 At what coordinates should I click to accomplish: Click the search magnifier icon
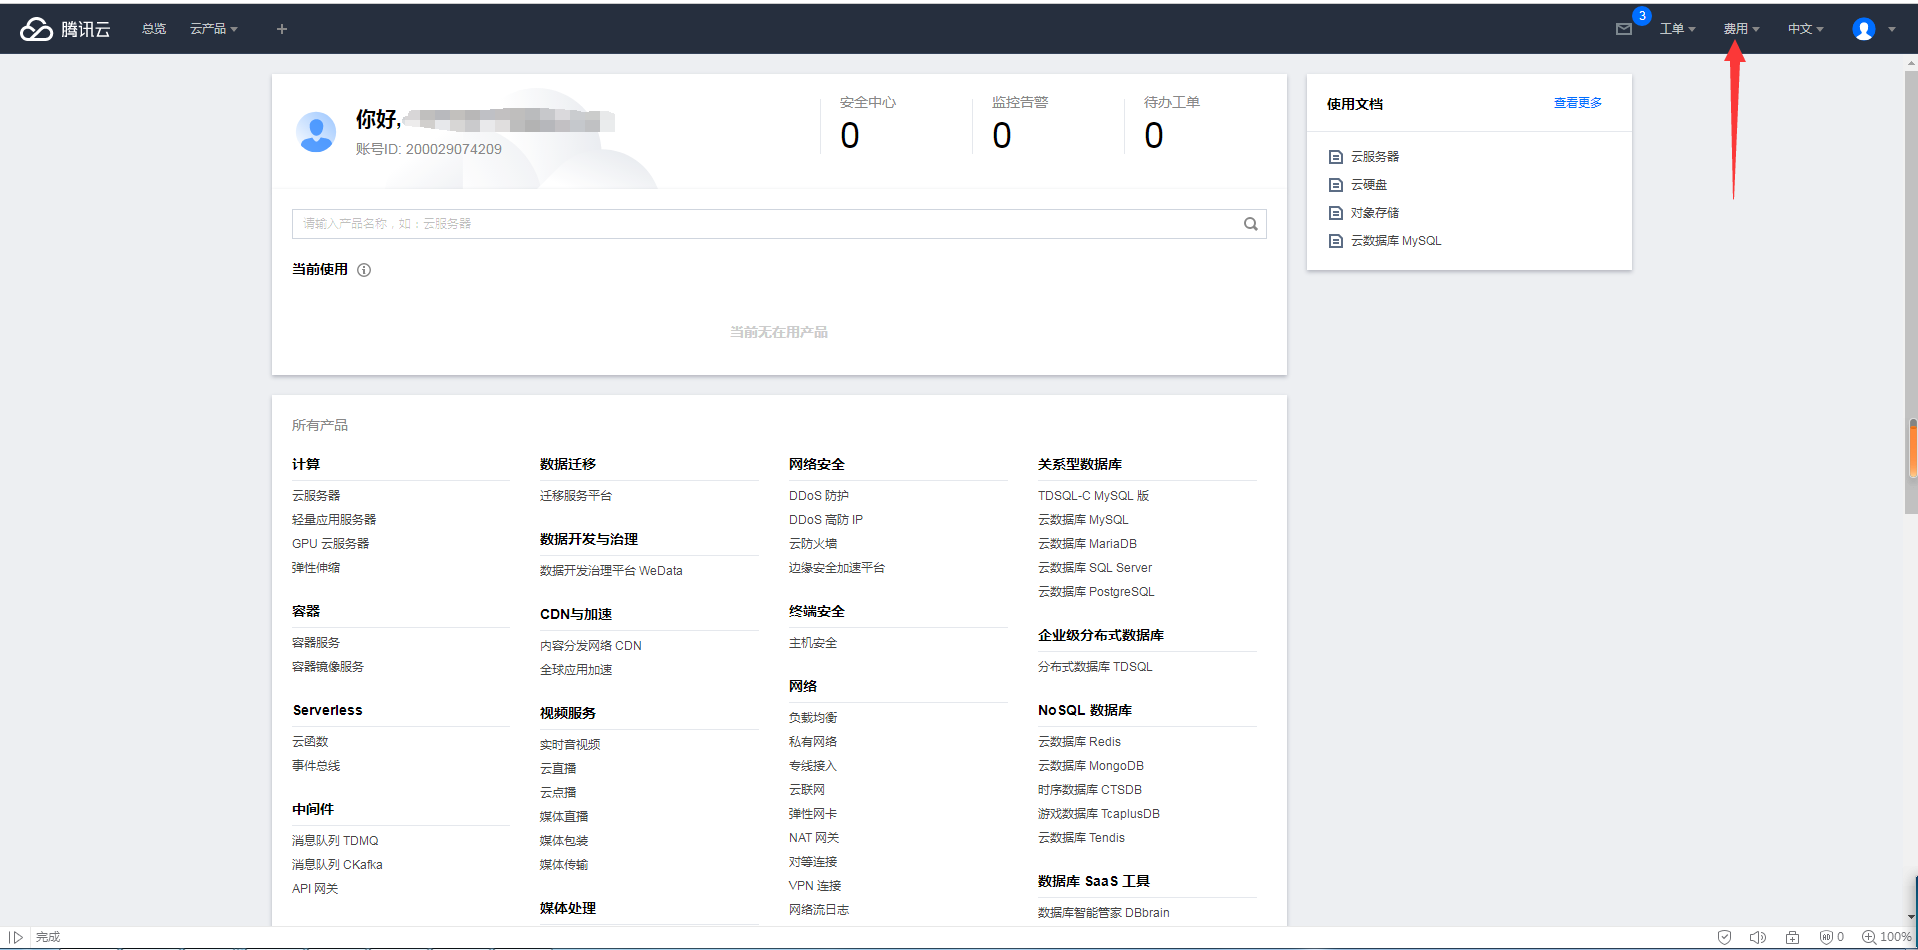(x=1250, y=224)
